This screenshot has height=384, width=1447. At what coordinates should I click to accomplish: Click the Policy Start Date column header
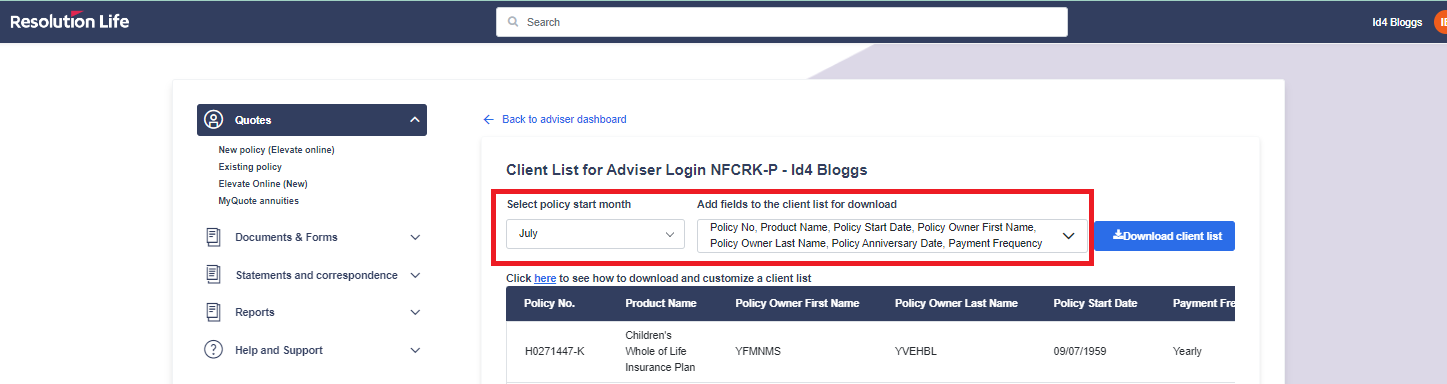tap(1095, 303)
